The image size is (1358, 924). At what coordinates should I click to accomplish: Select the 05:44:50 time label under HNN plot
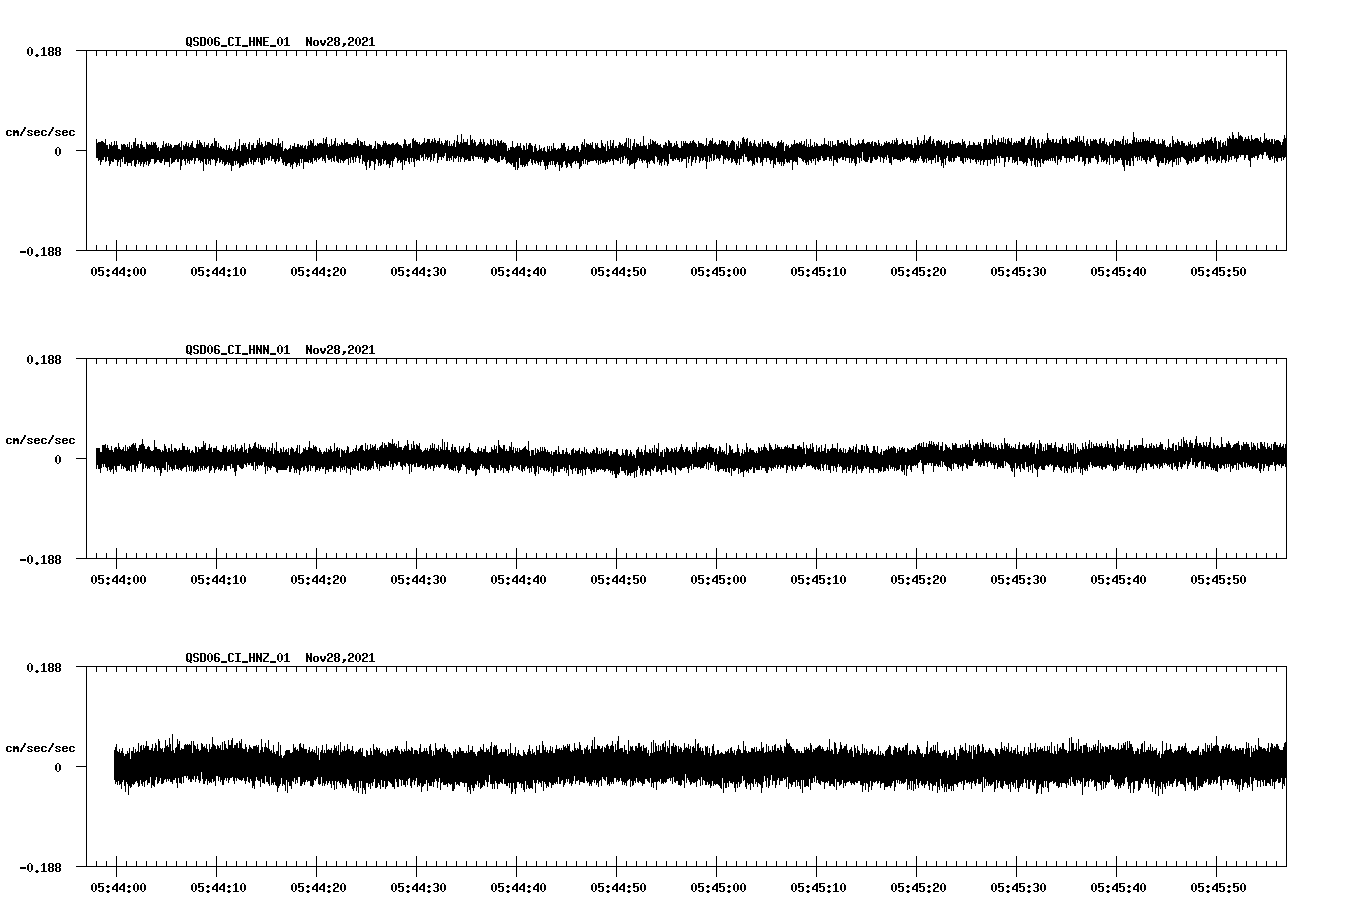point(618,580)
